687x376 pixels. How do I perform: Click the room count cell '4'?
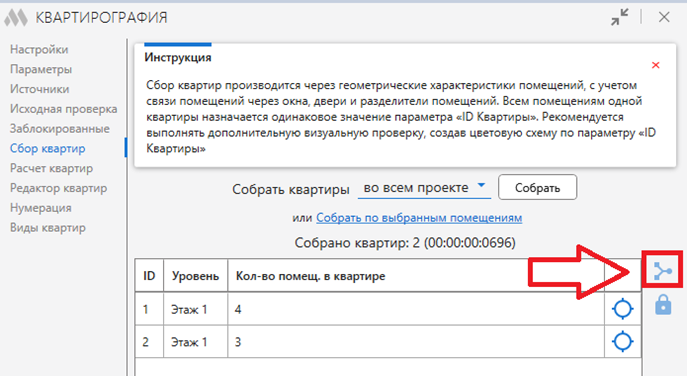[416, 309]
